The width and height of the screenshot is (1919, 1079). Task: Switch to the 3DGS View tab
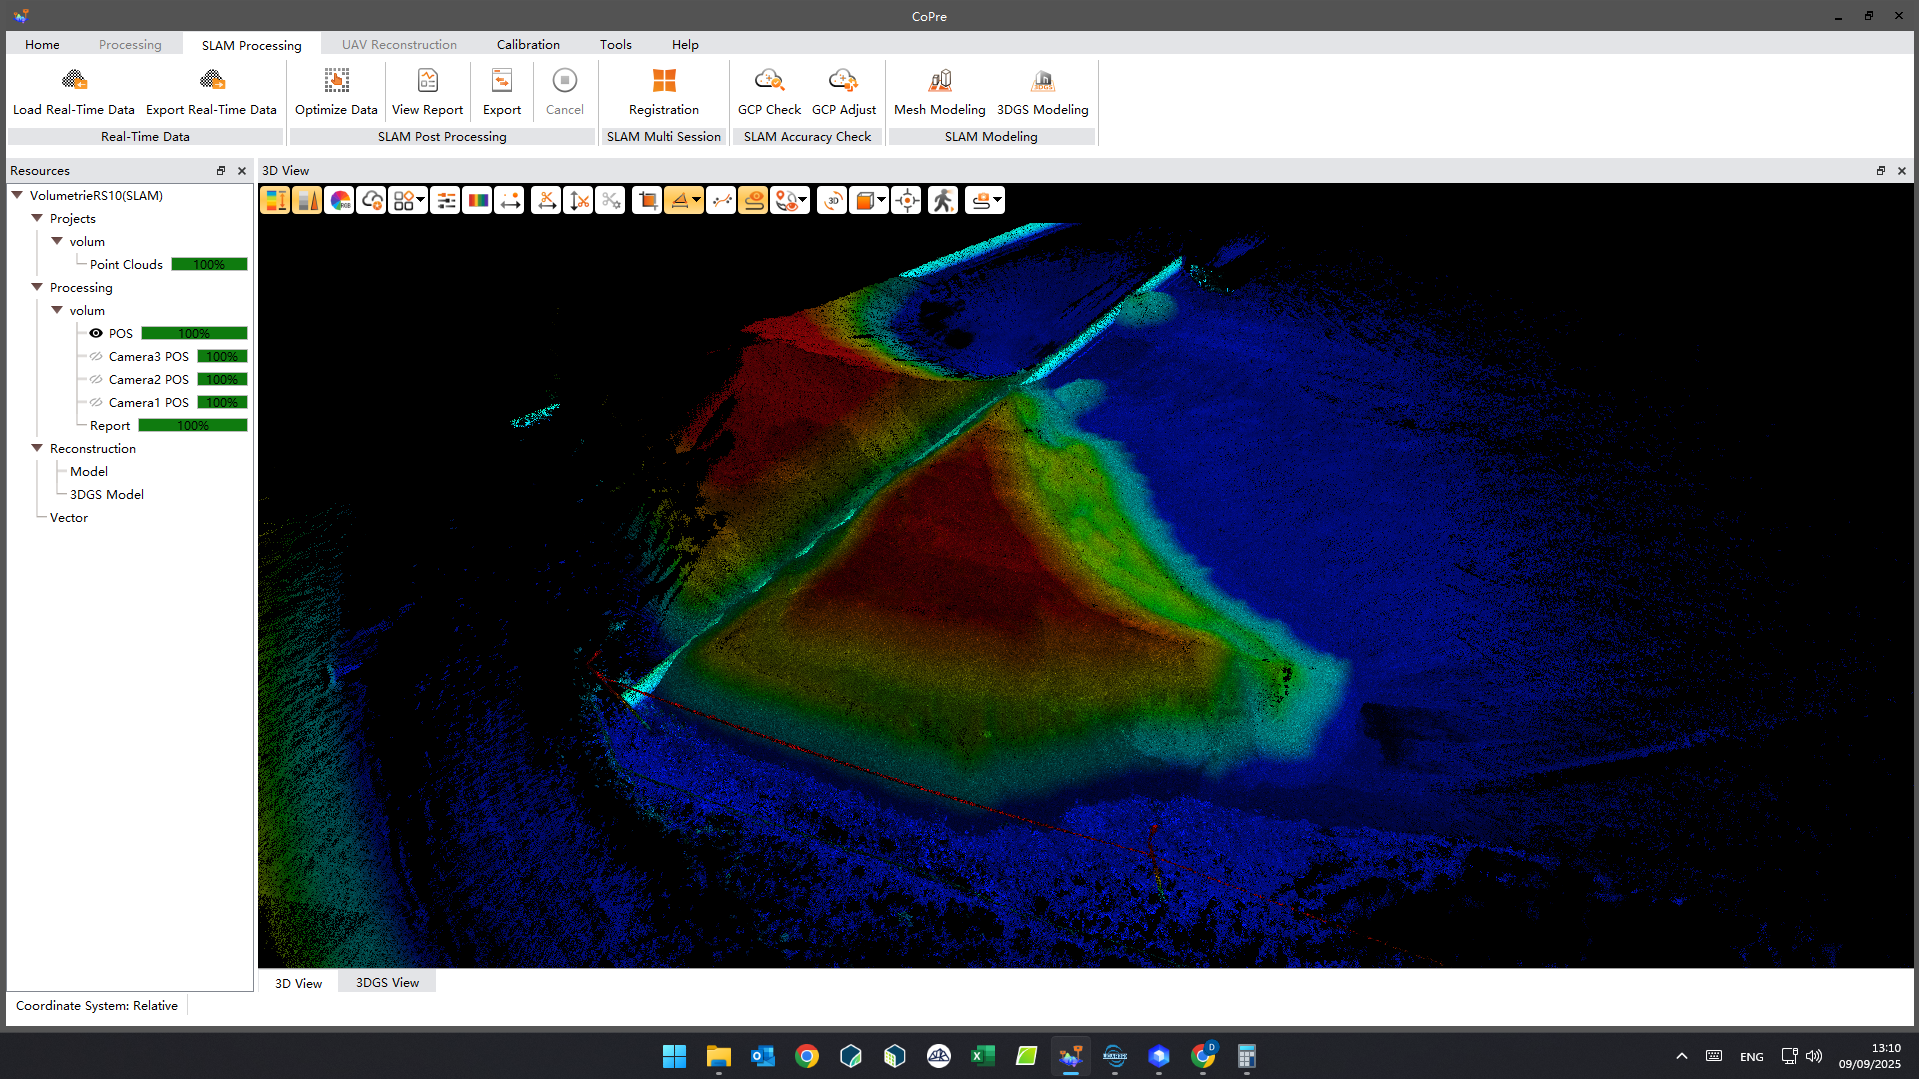pos(387,983)
